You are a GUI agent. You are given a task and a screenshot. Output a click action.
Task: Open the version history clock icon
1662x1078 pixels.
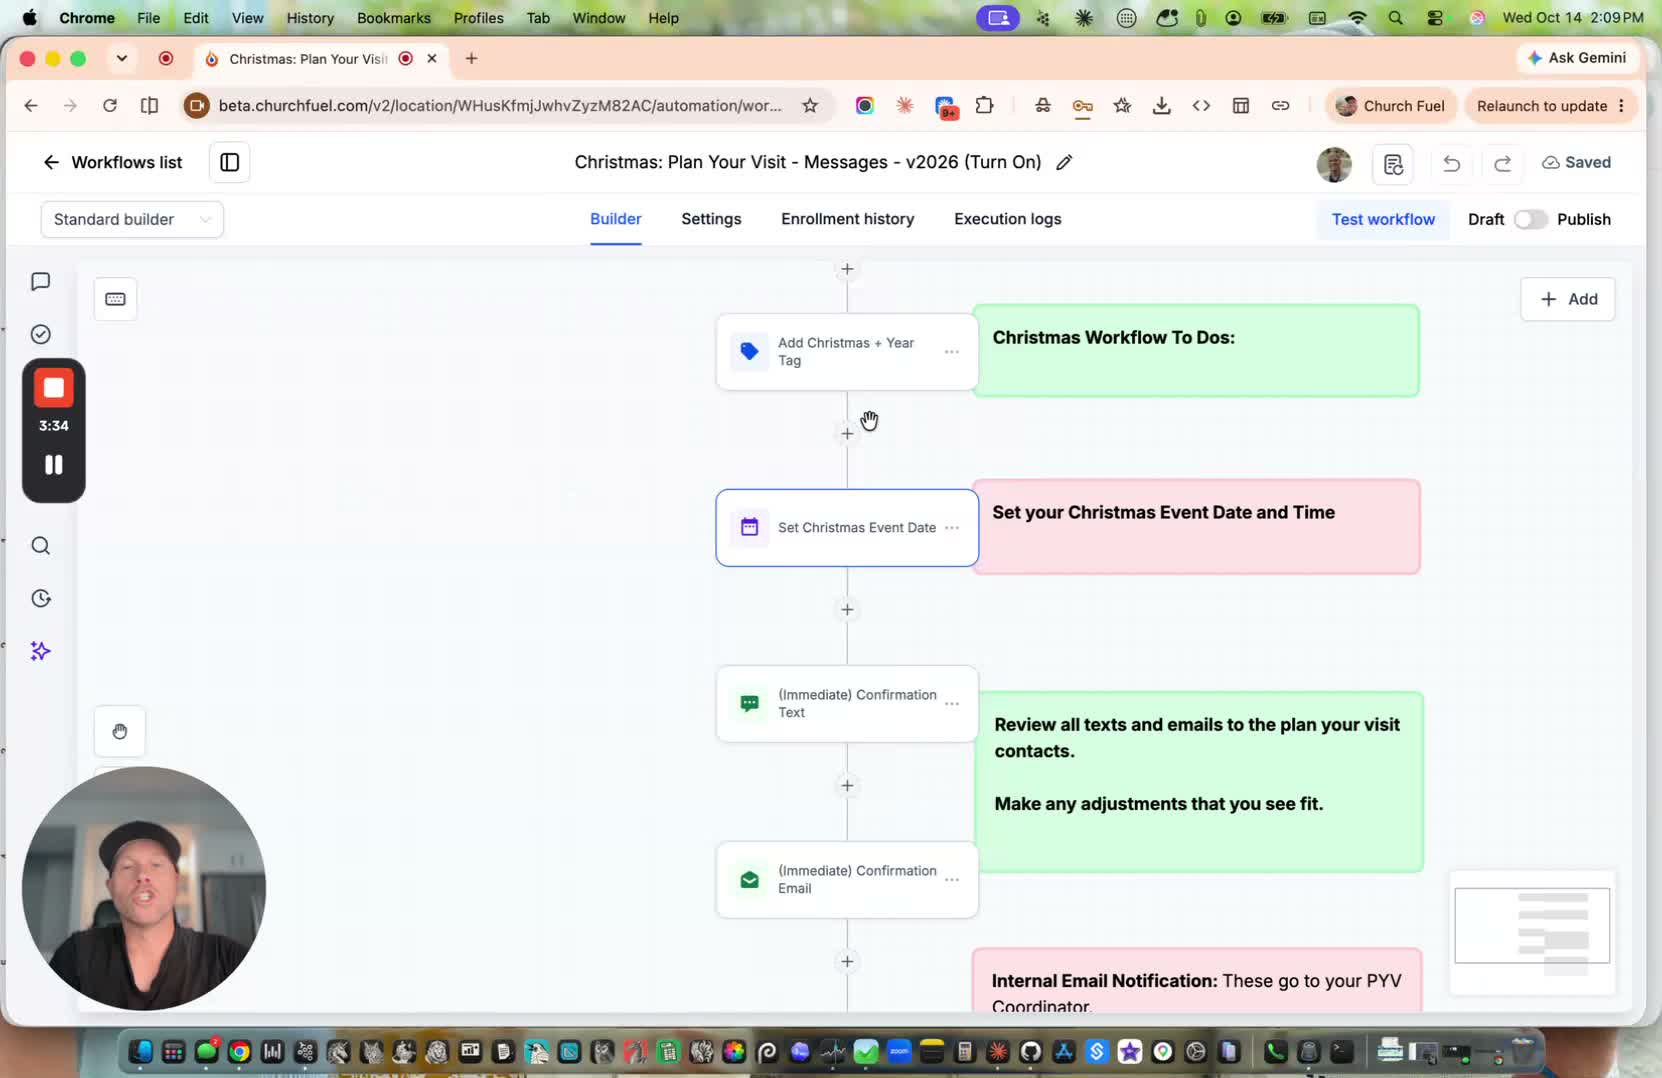(40, 598)
